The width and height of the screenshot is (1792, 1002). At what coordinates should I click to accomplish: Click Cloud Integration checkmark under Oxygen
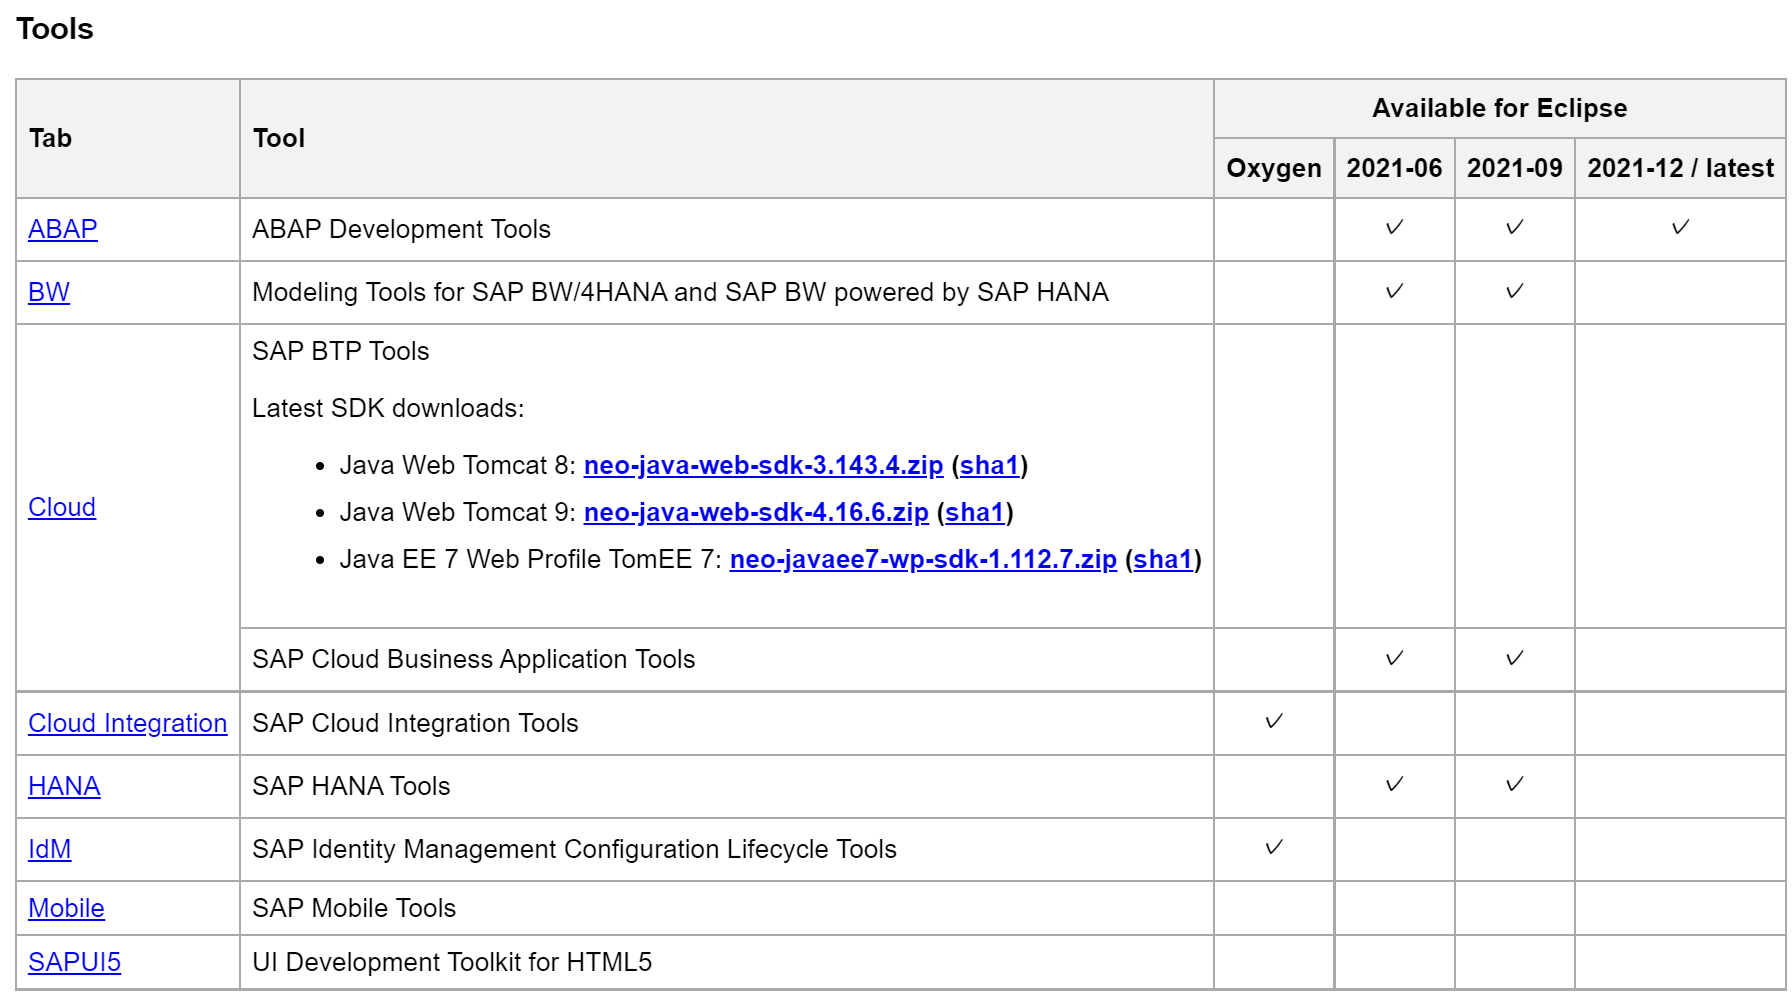pos(1274,721)
